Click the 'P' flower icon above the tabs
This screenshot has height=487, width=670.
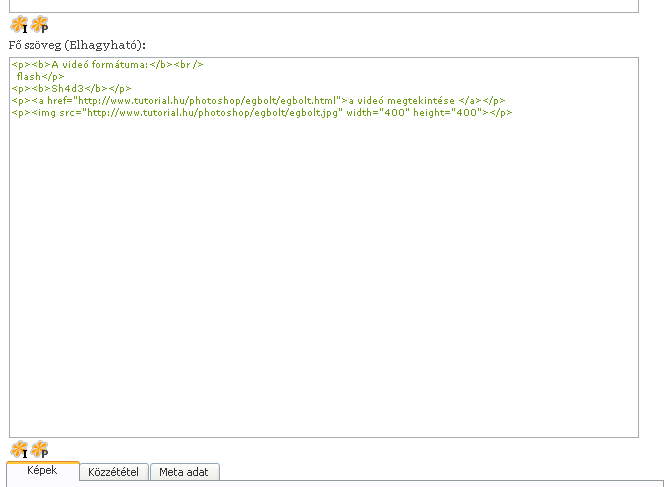(39, 450)
